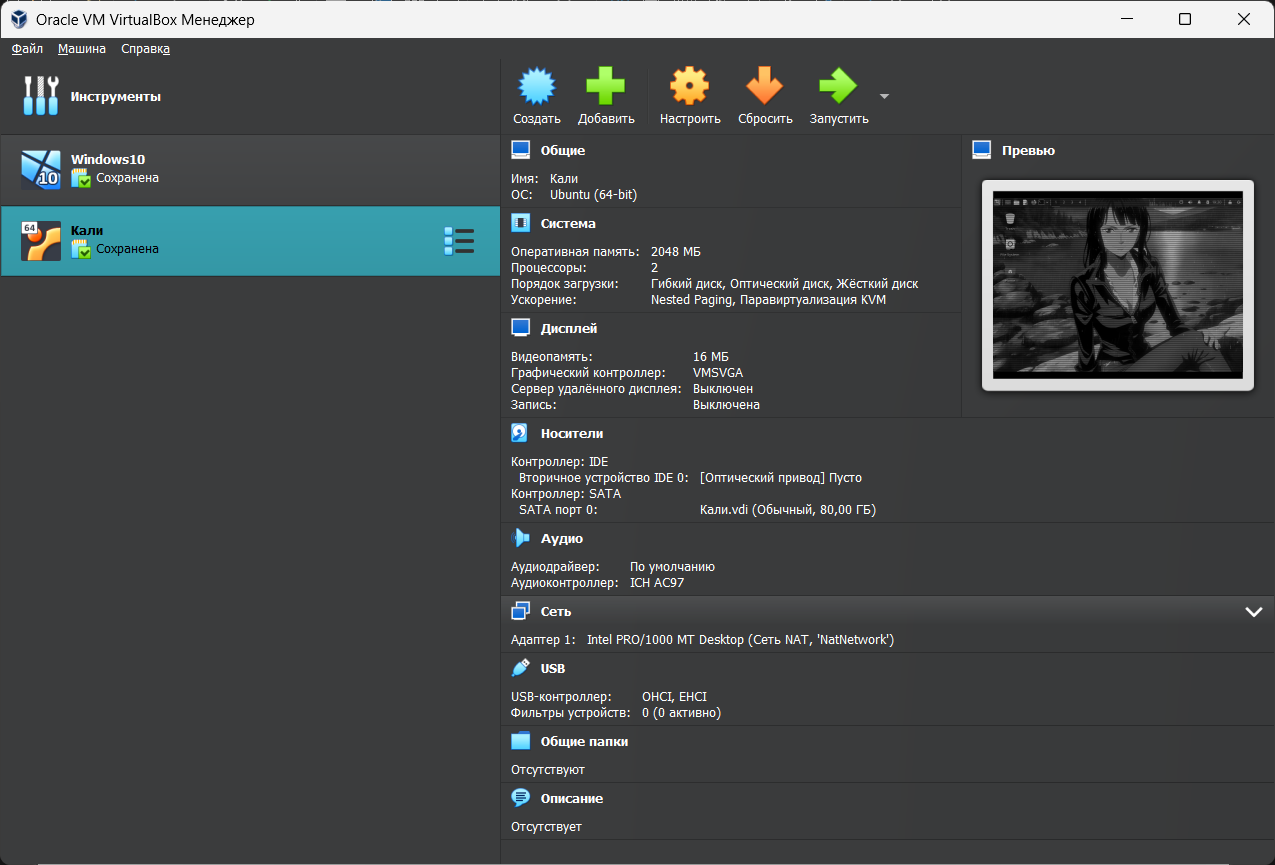This screenshot has width=1275, height=865.
Task: Click the 'OHCI, EHCI' USB controller value
Action: [x=674, y=696]
